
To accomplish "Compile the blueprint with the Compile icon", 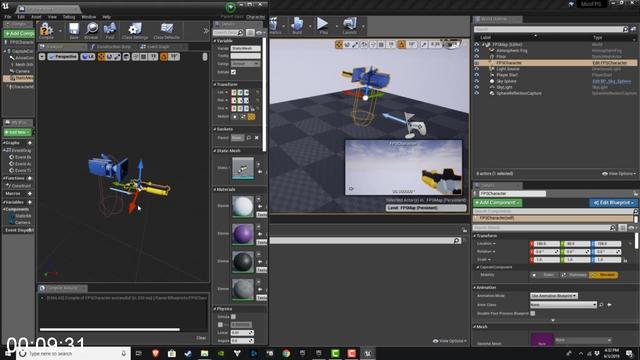I will click(x=46, y=31).
